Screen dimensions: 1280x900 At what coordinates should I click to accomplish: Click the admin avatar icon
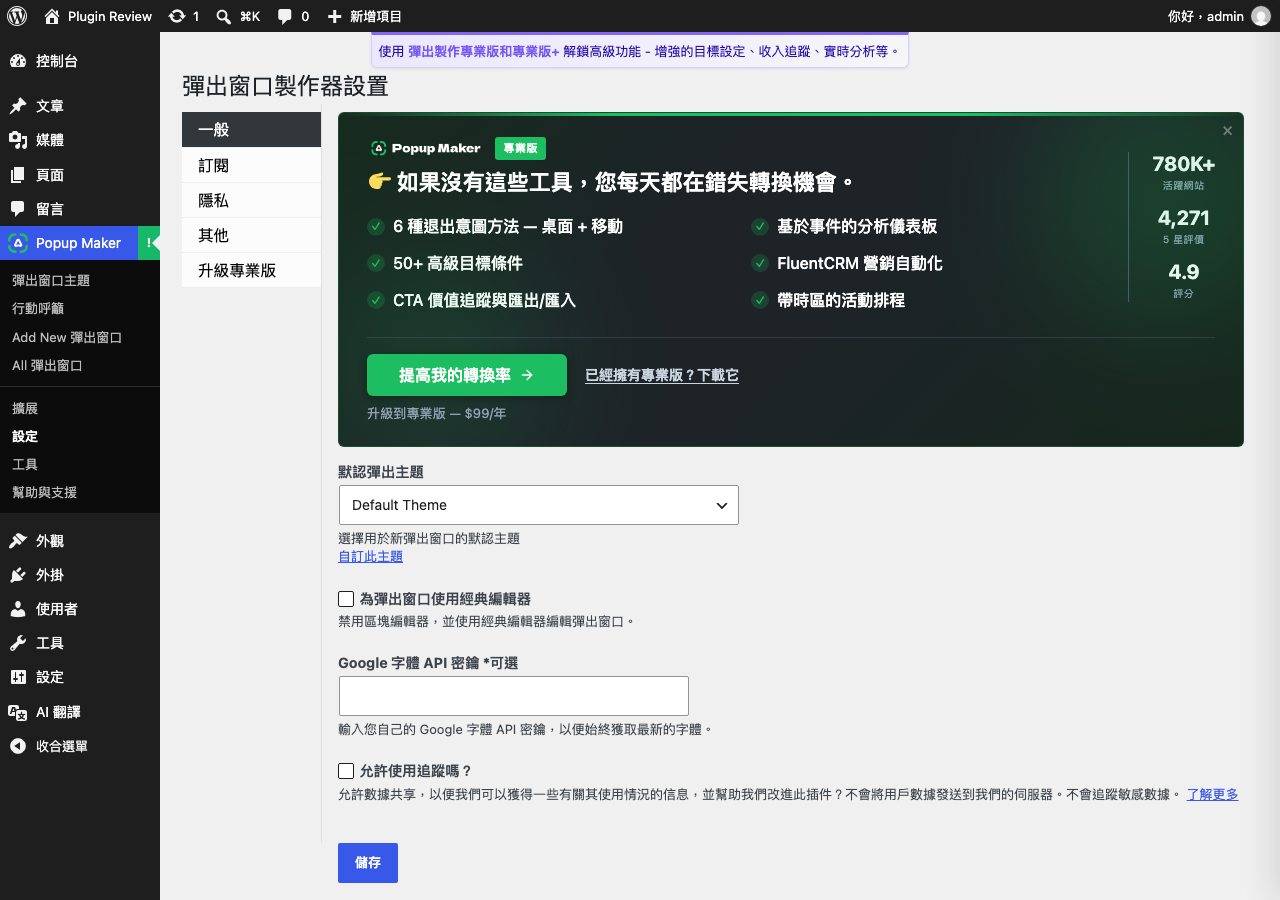click(x=1261, y=16)
